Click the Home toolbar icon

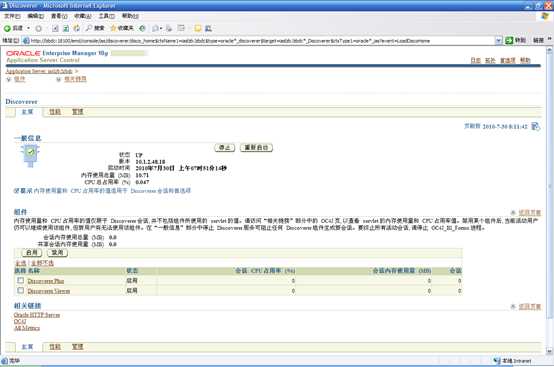point(77,28)
